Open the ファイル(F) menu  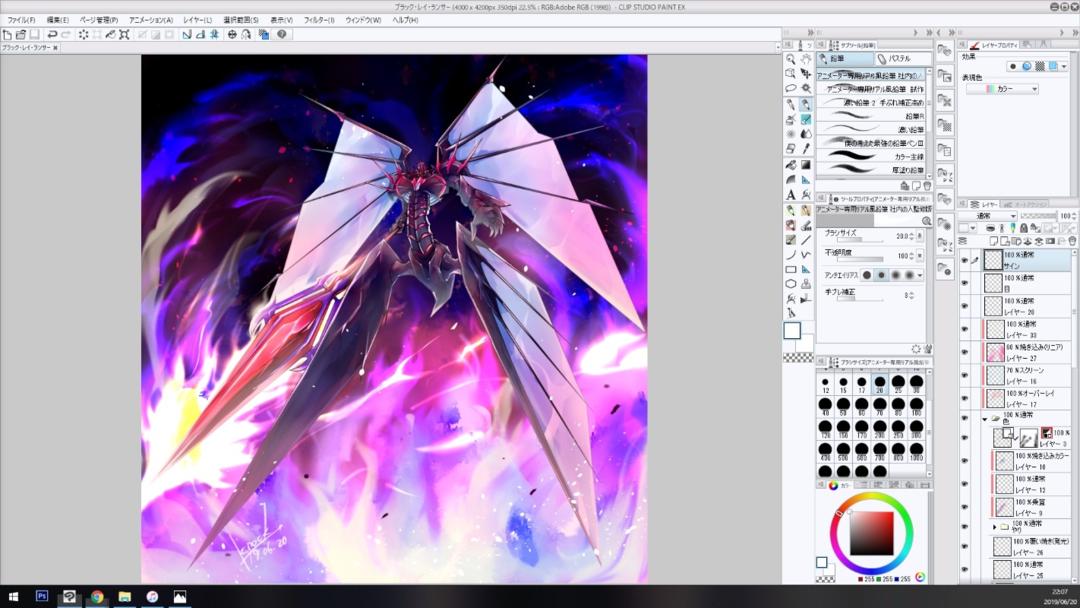[21, 20]
